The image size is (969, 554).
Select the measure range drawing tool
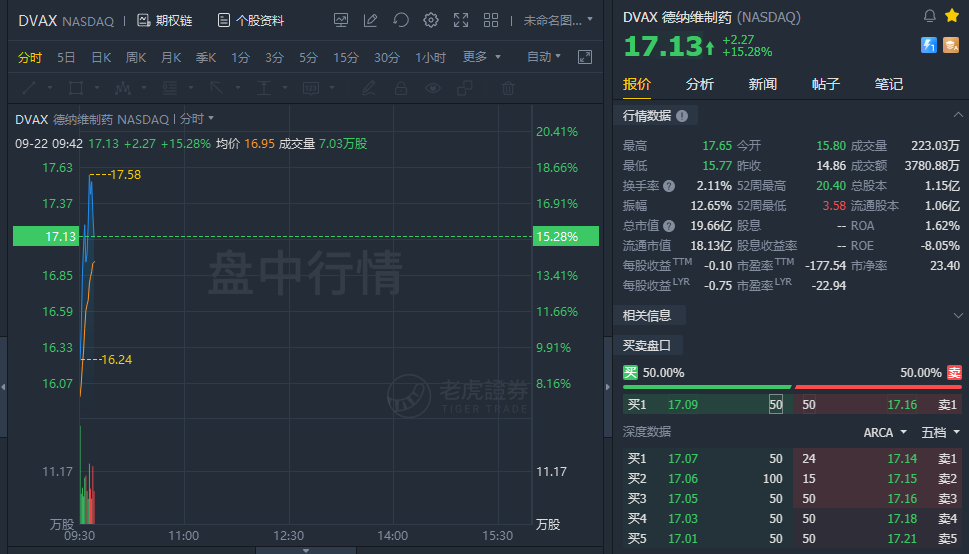tap(264, 88)
